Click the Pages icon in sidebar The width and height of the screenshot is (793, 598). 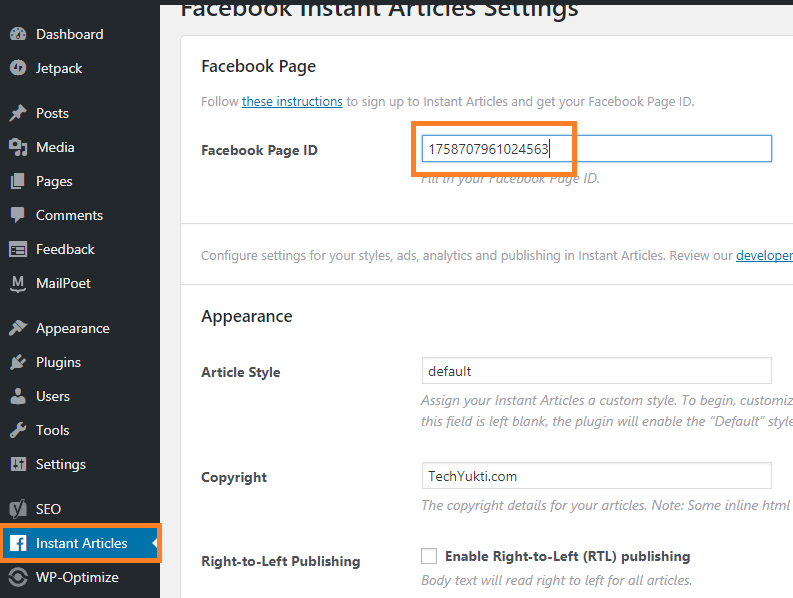[18, 181]
